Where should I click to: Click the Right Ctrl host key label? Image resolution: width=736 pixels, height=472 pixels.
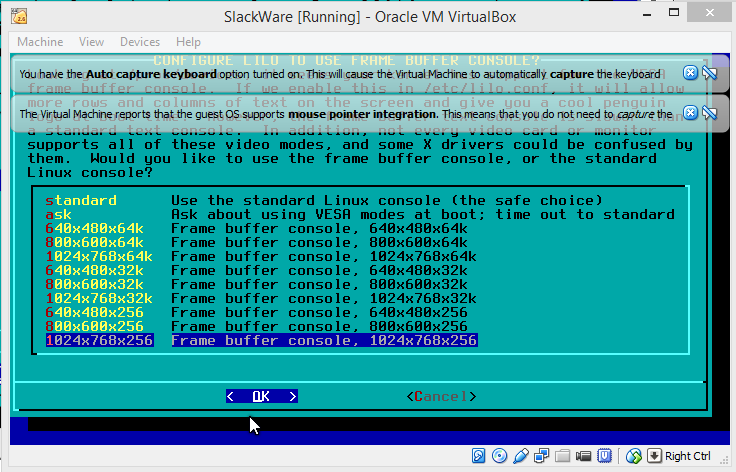(688, 456)
